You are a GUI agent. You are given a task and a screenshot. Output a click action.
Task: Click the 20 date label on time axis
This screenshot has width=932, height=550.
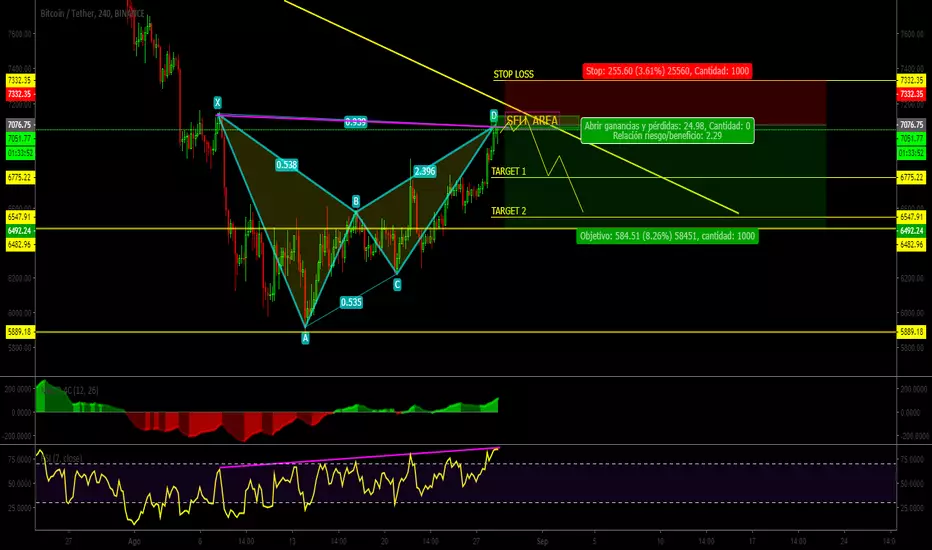(385, 542)
